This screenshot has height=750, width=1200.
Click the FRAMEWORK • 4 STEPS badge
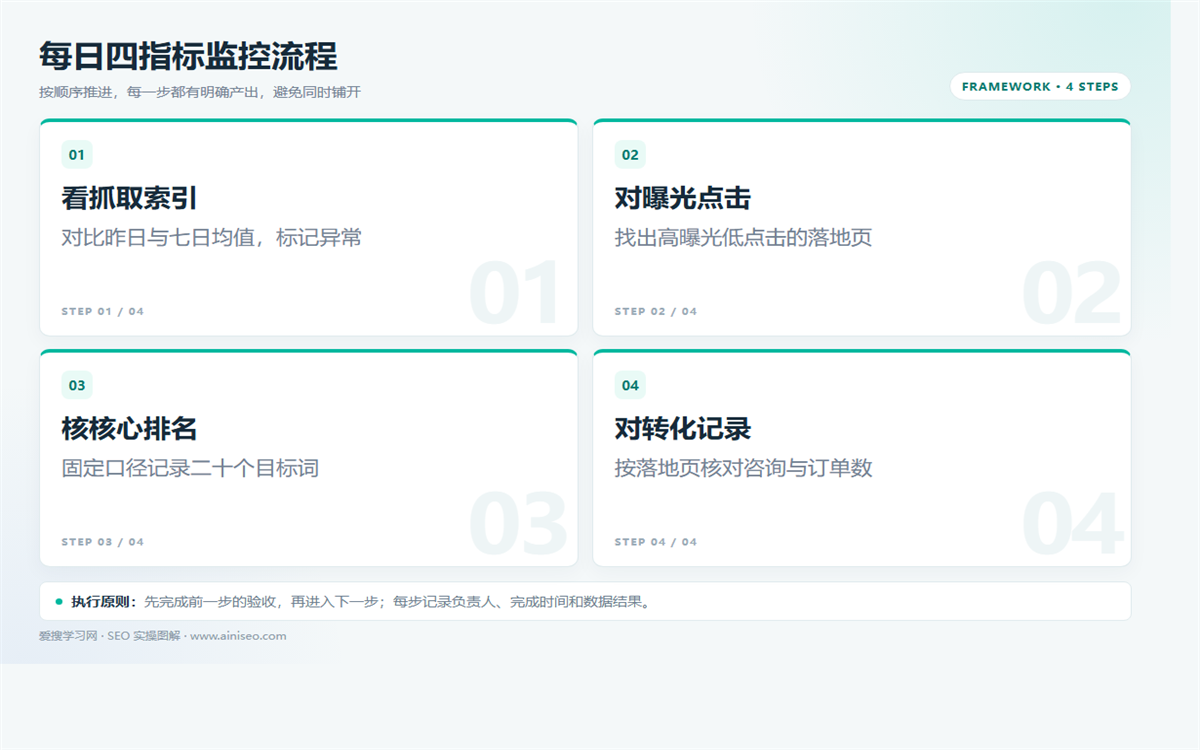coord(1040,87)
